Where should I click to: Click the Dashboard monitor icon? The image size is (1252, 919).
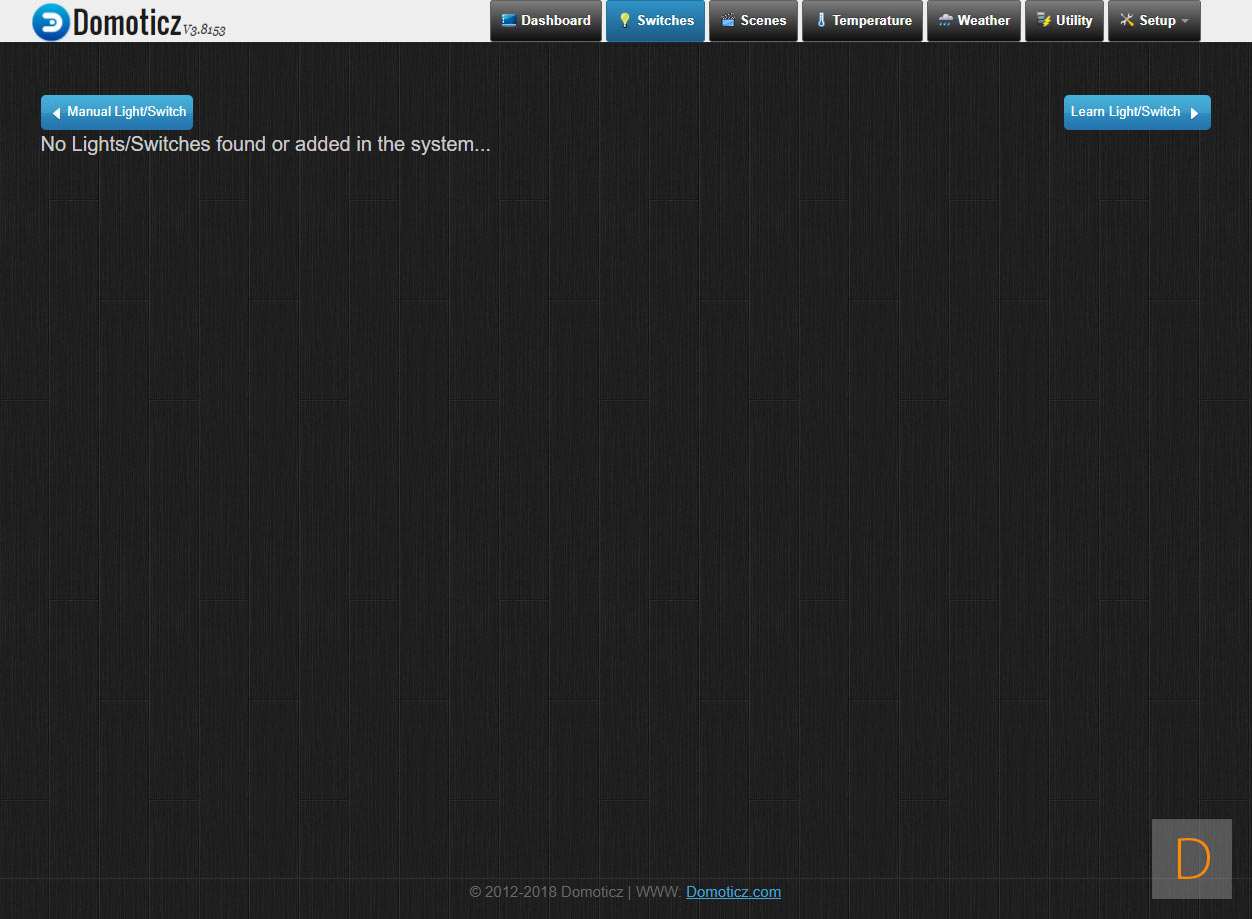coord(509,20)
